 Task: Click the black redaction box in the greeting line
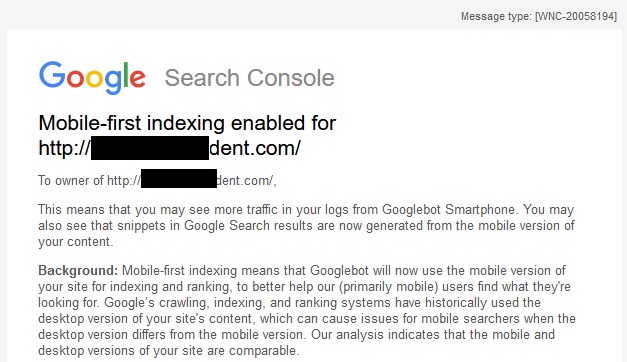(179, 179)
